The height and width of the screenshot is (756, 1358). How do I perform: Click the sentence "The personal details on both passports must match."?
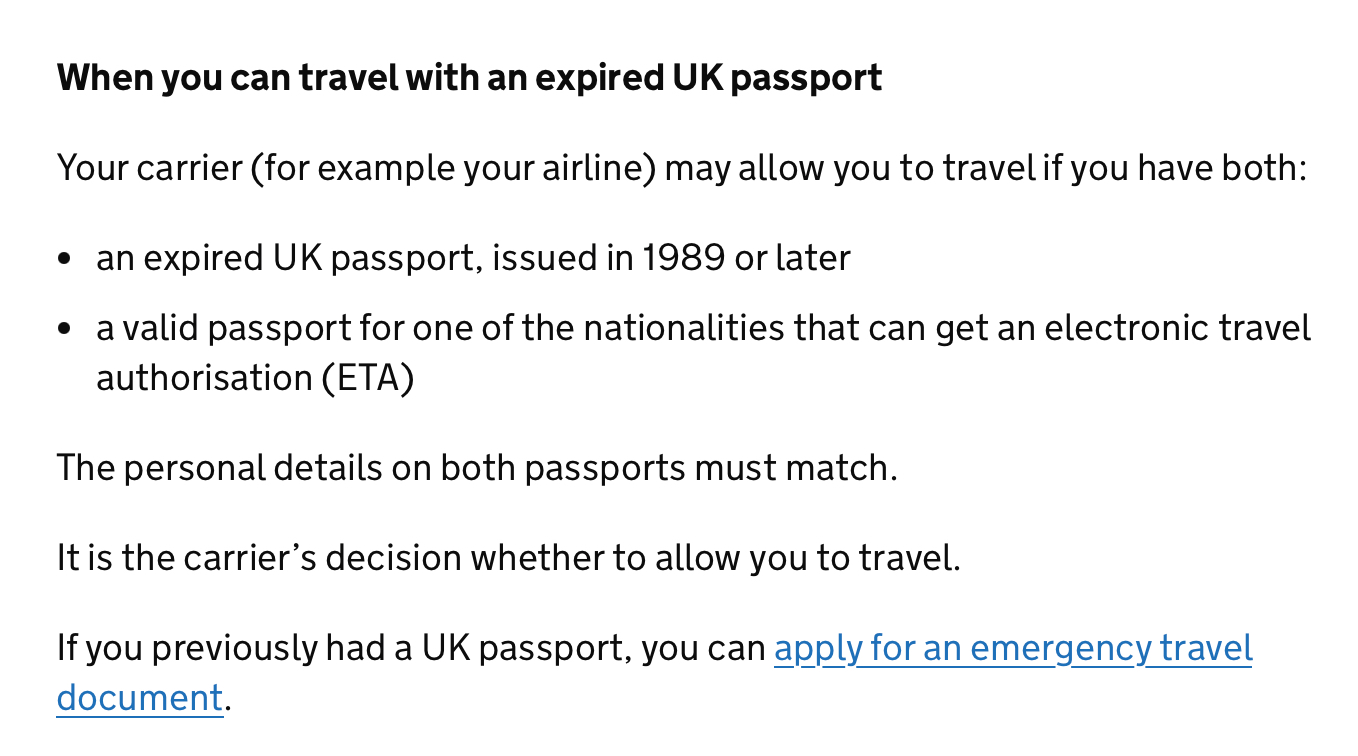coord(477,468)
